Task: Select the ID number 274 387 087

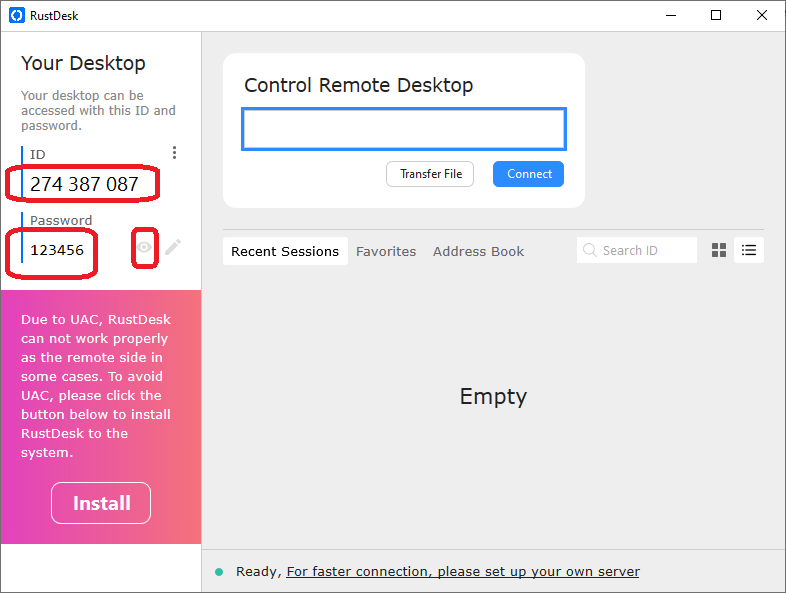Action: pyautogui.click(x=83, y=184)
